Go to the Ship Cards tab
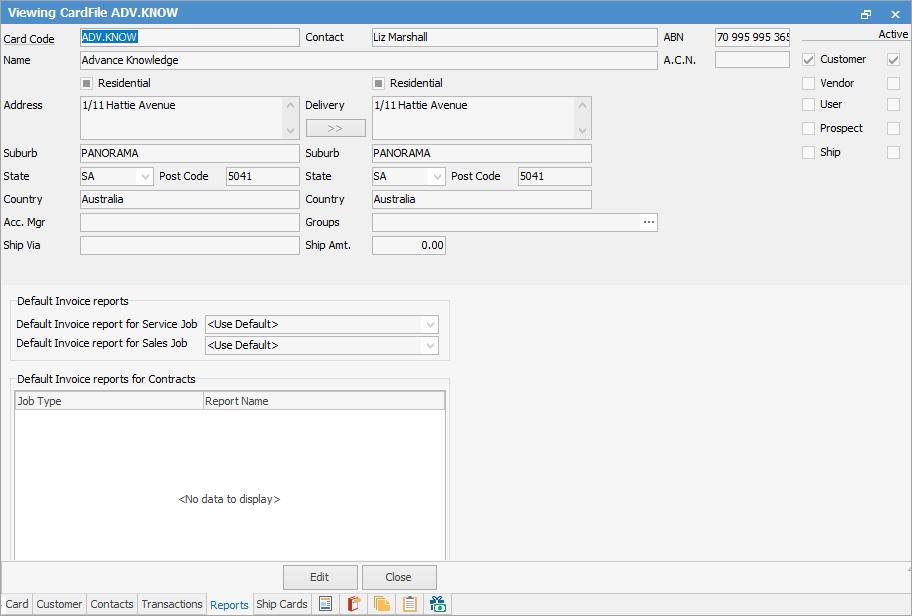 click(x=282, y=604)
